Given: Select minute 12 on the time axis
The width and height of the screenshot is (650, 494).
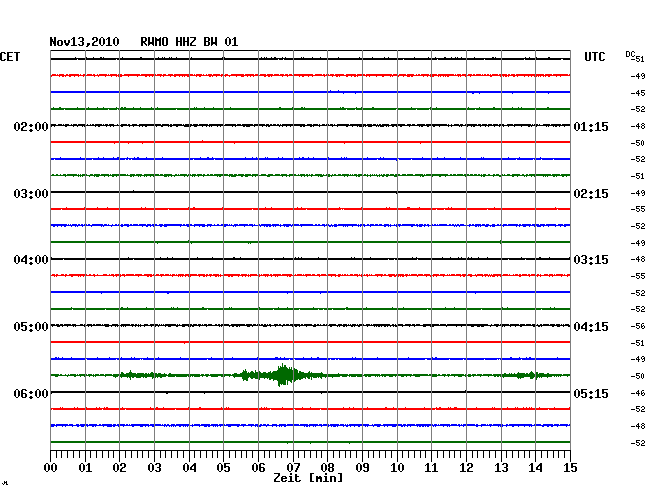Looking at the screenshot, I should pos(466,467).
